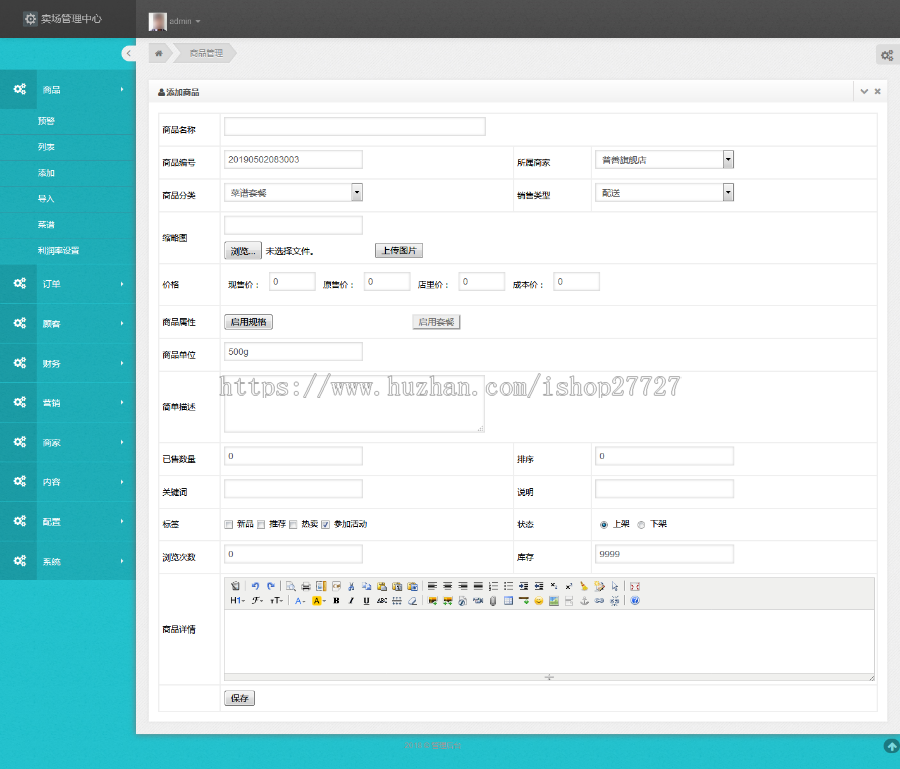The image size is (900, 769).
Task: Click the 启用套餐 button
Action: point(436,322)
